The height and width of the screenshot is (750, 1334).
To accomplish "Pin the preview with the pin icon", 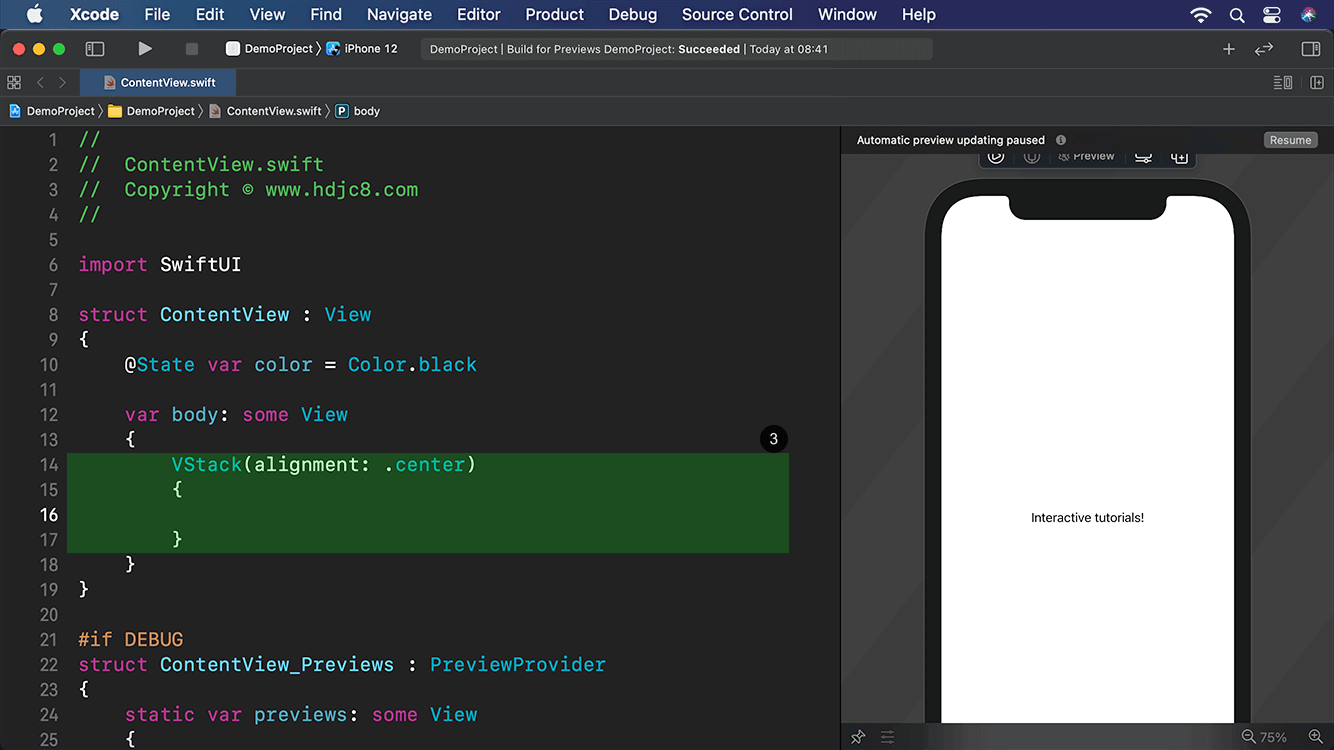I will [858, 737].
